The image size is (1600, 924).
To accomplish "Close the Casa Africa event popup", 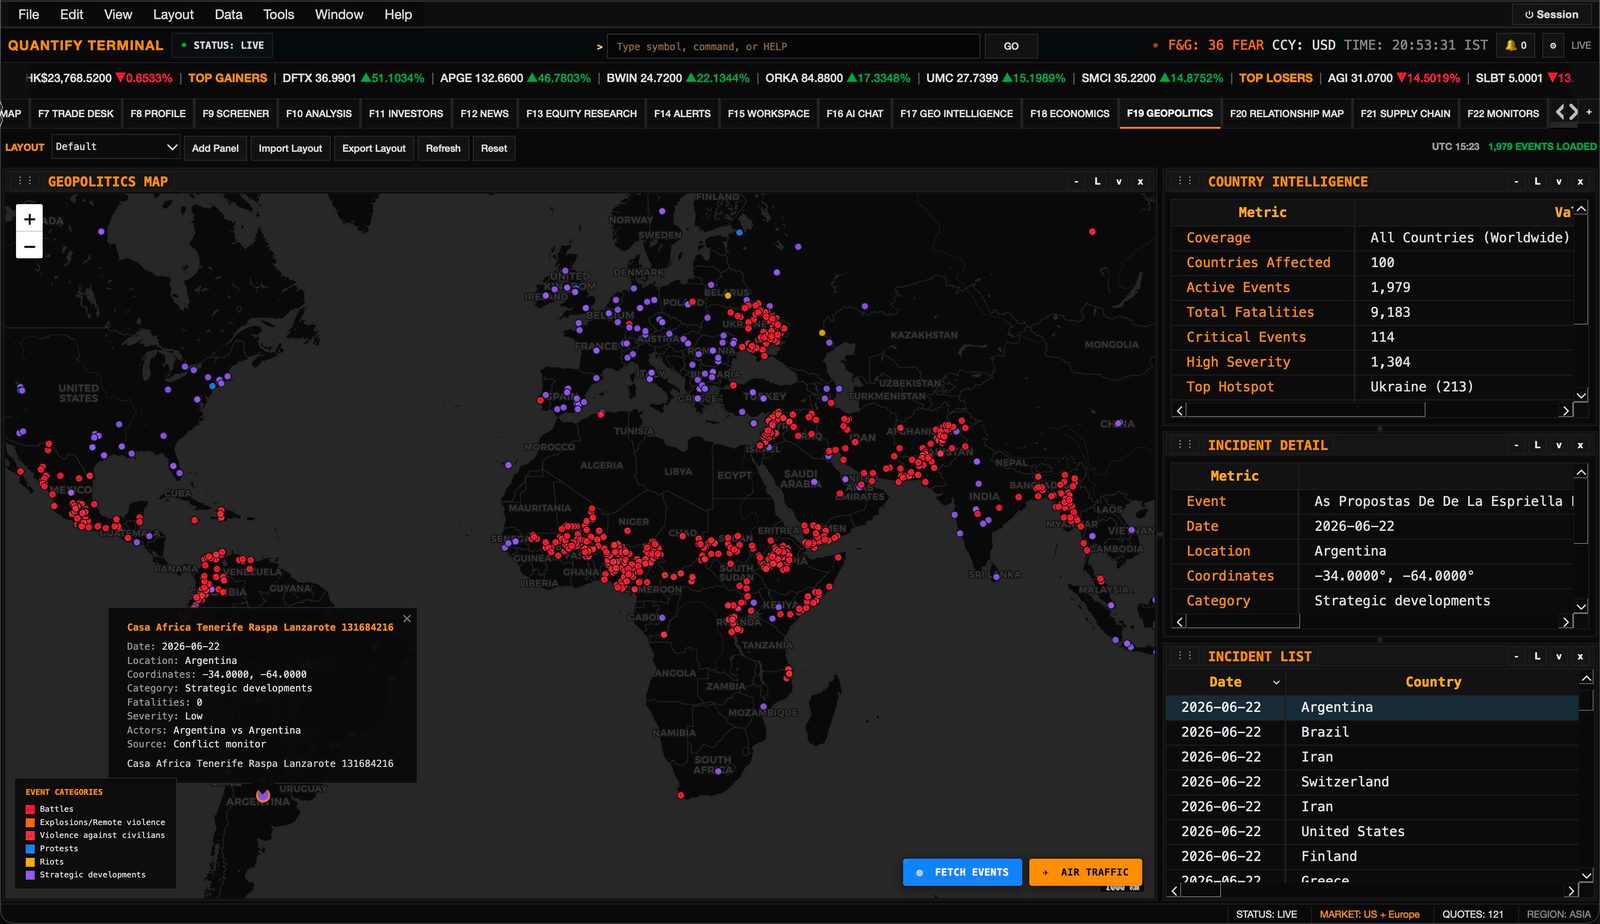I will click(x=407, y=619).
